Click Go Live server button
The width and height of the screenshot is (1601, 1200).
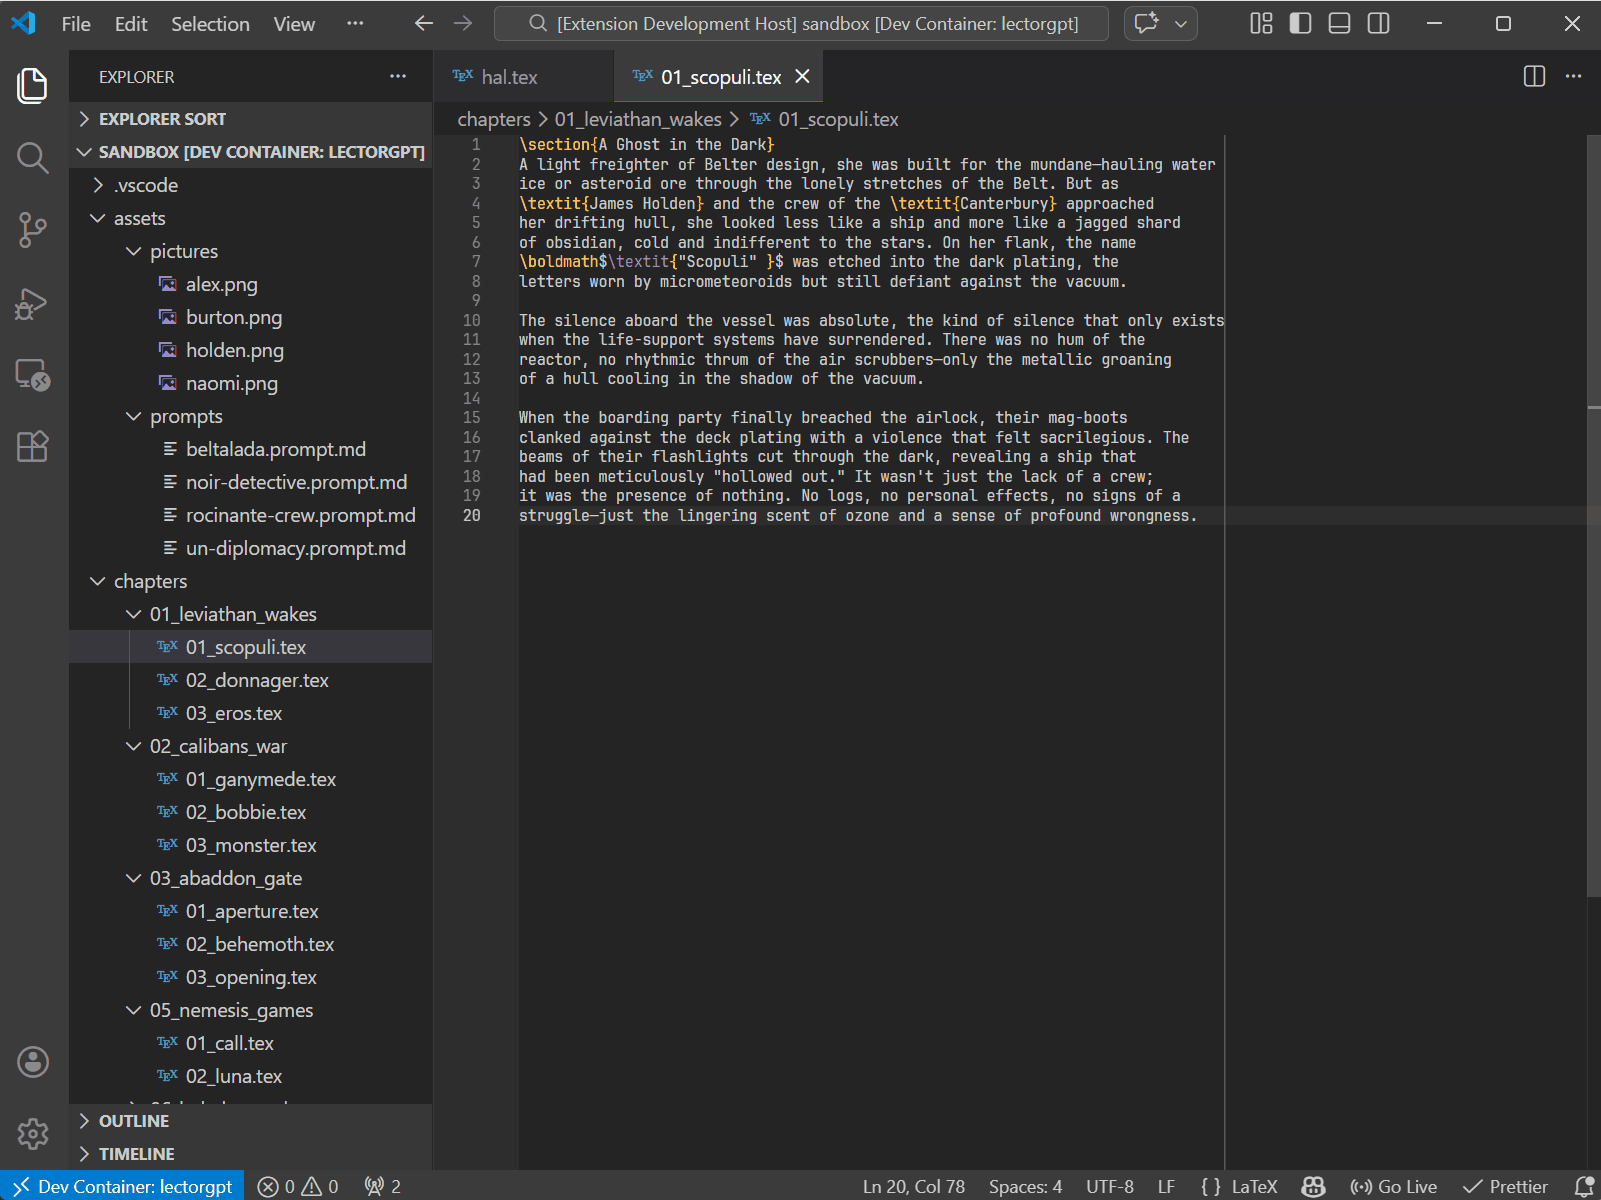point(1393,1186)
